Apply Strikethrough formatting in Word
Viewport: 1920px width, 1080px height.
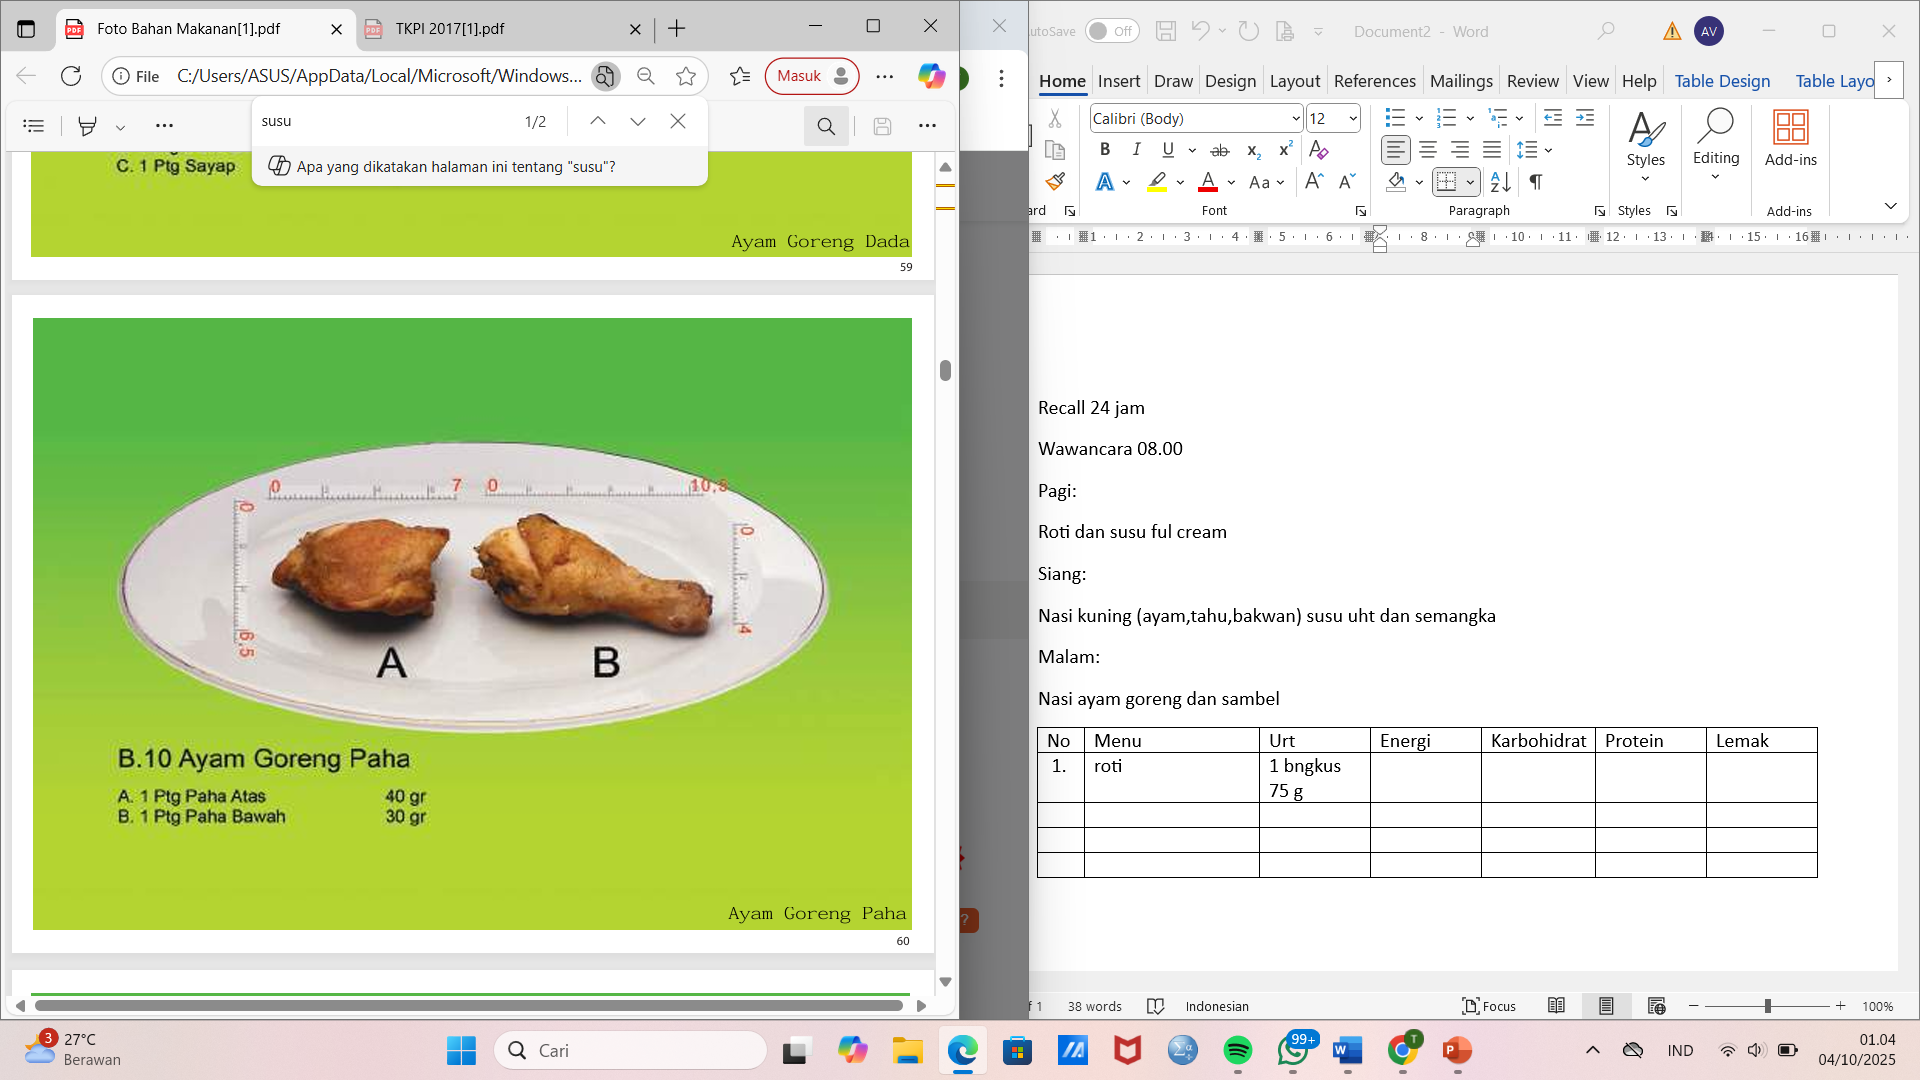pyautogui.click(x=1220, y=151)
